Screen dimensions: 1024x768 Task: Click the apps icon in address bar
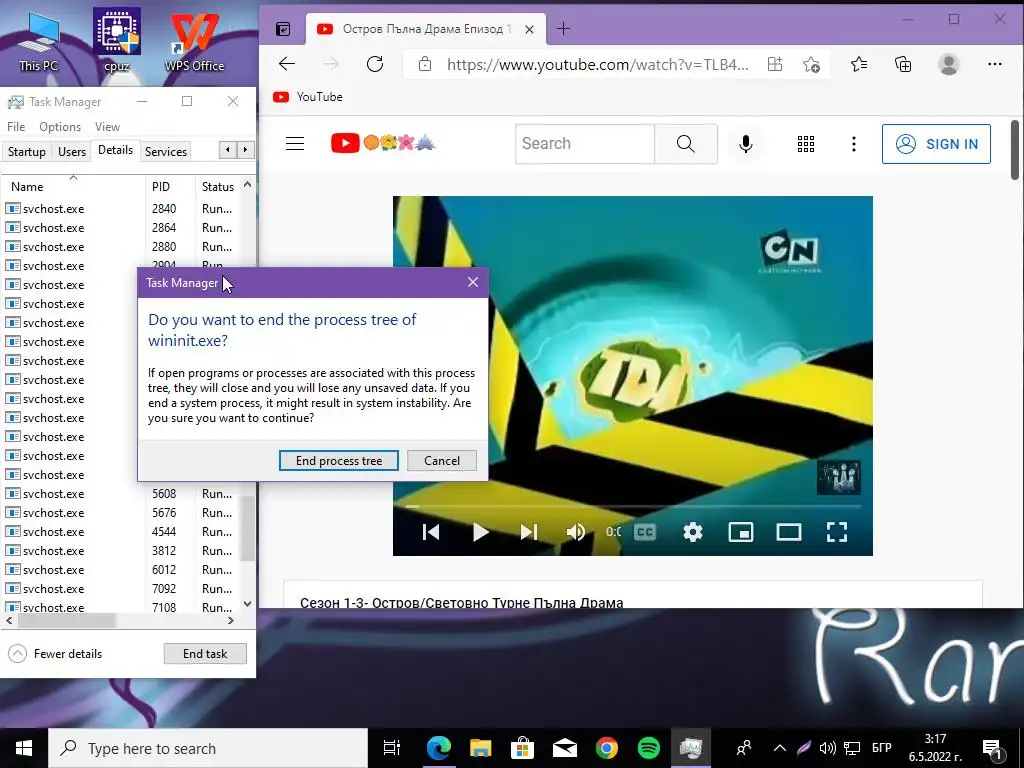(x=775, y=64)
